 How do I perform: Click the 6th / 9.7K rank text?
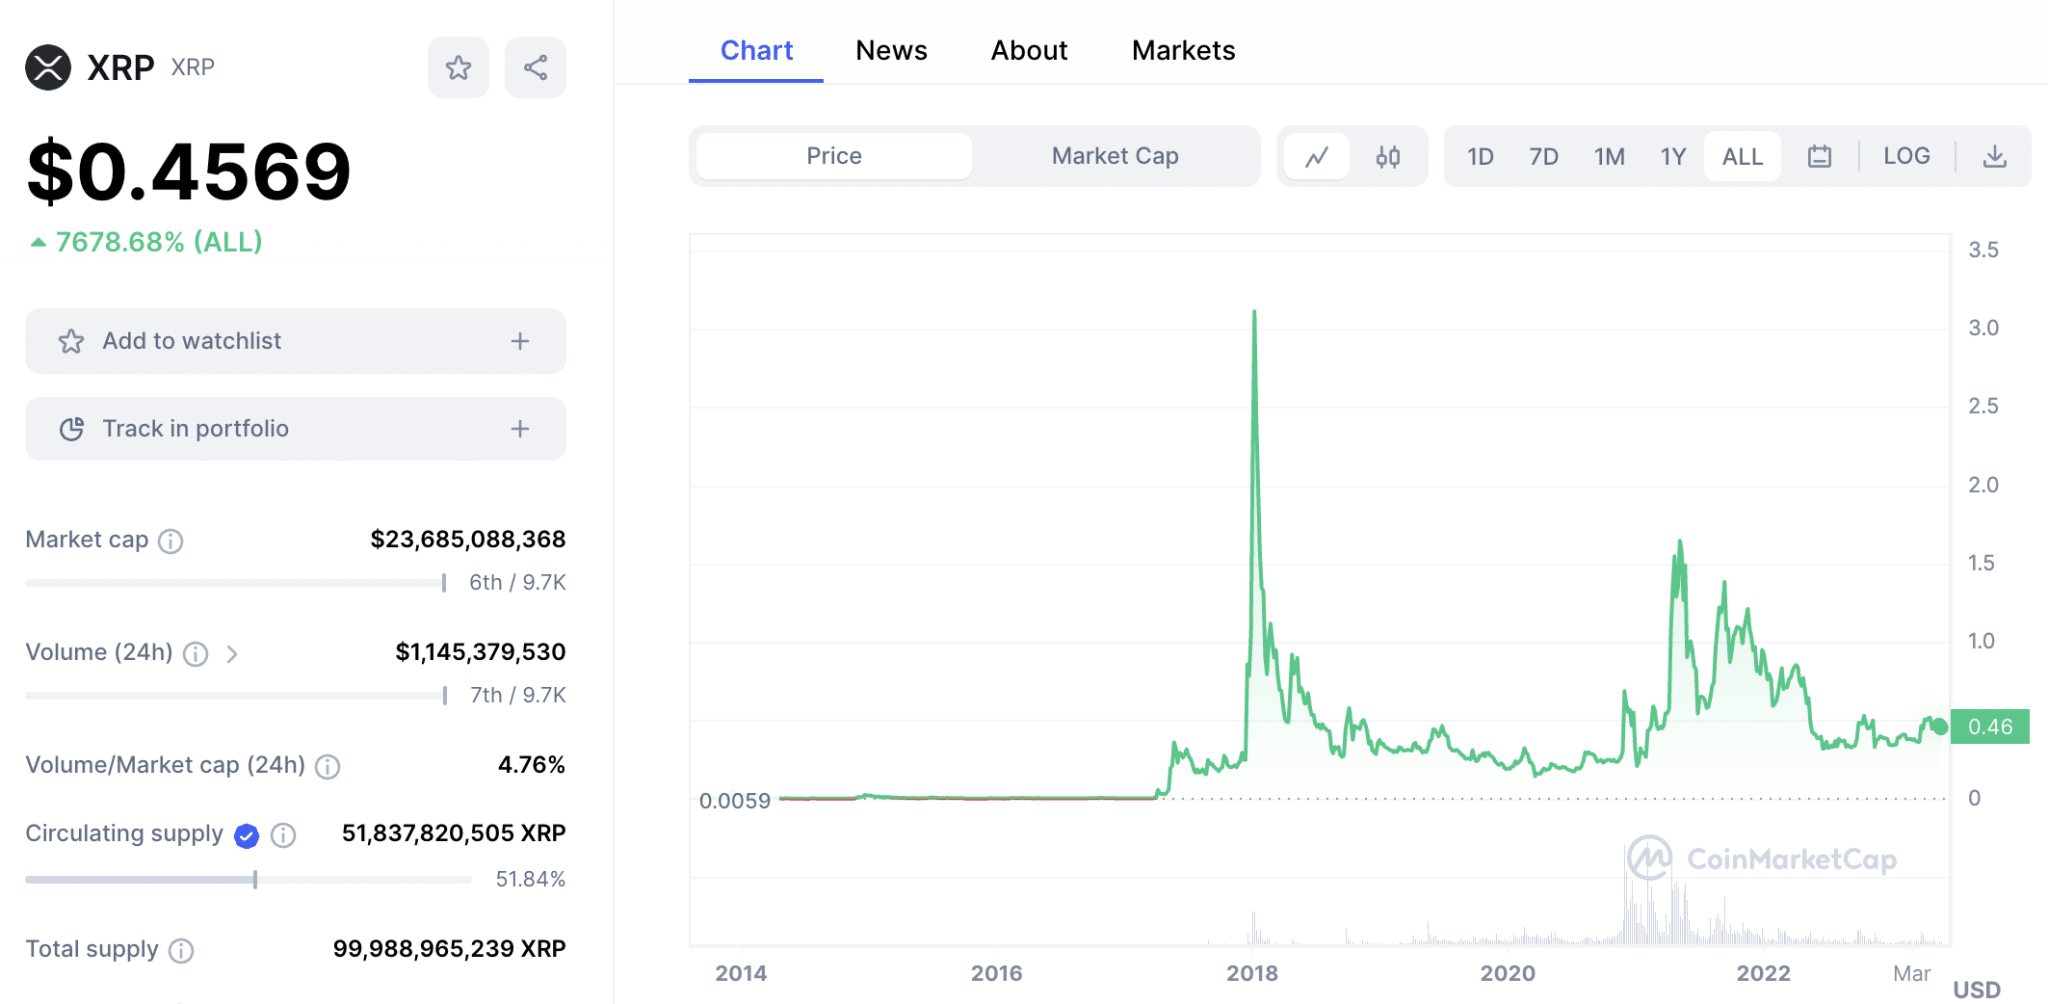coord(518,583)
